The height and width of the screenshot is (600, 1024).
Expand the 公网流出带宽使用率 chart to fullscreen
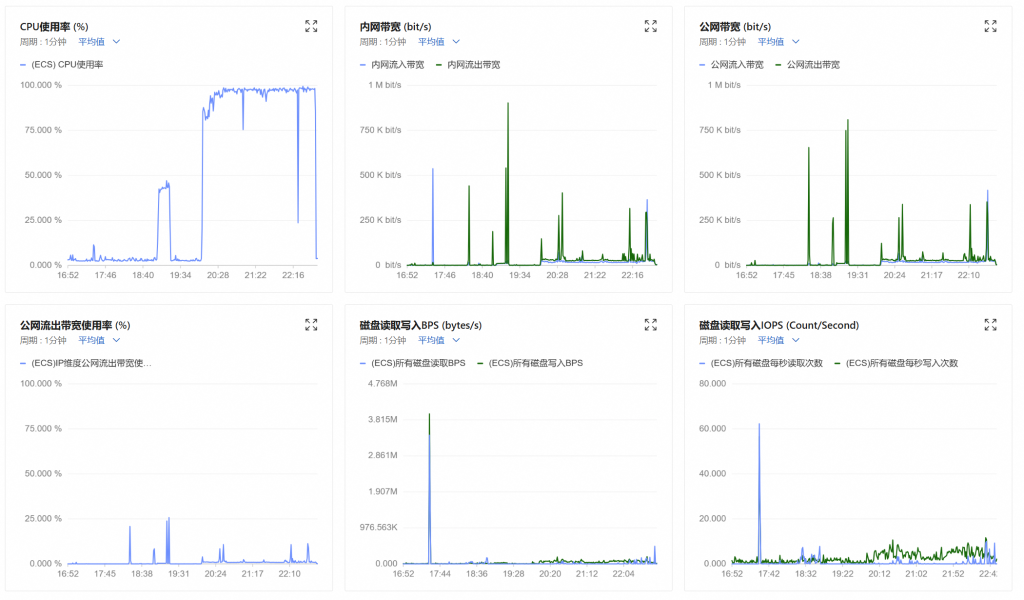point(311,325)
